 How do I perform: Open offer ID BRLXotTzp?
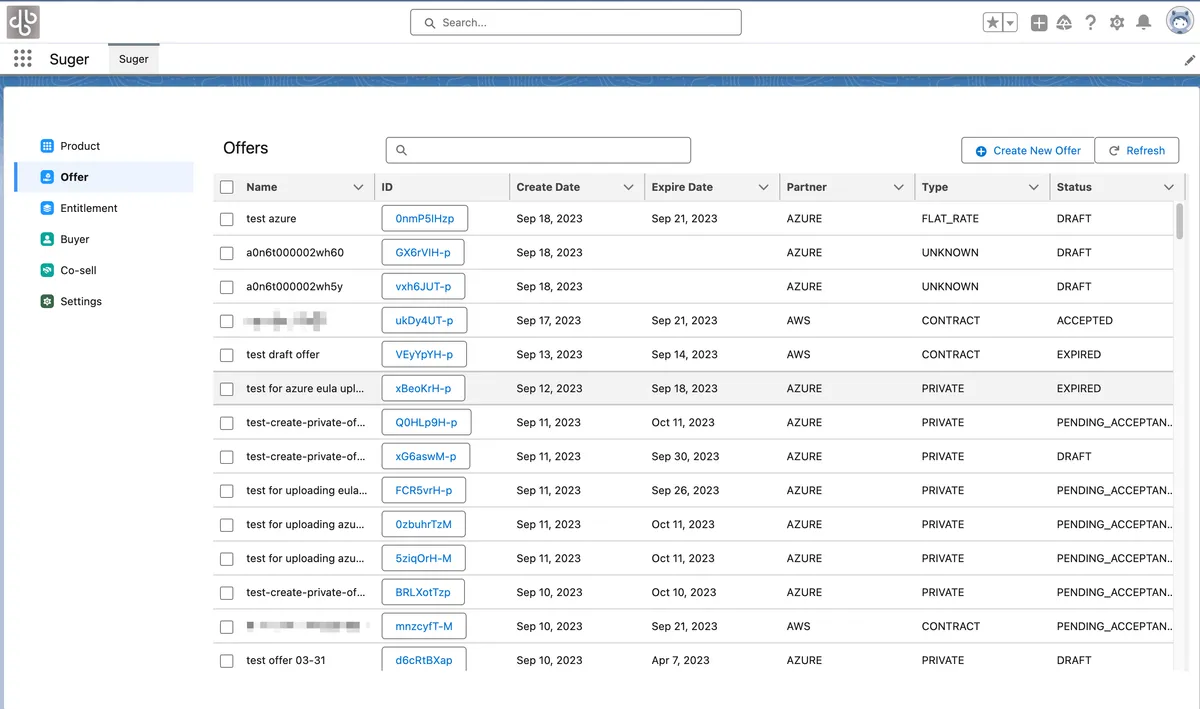coord(423,592)
